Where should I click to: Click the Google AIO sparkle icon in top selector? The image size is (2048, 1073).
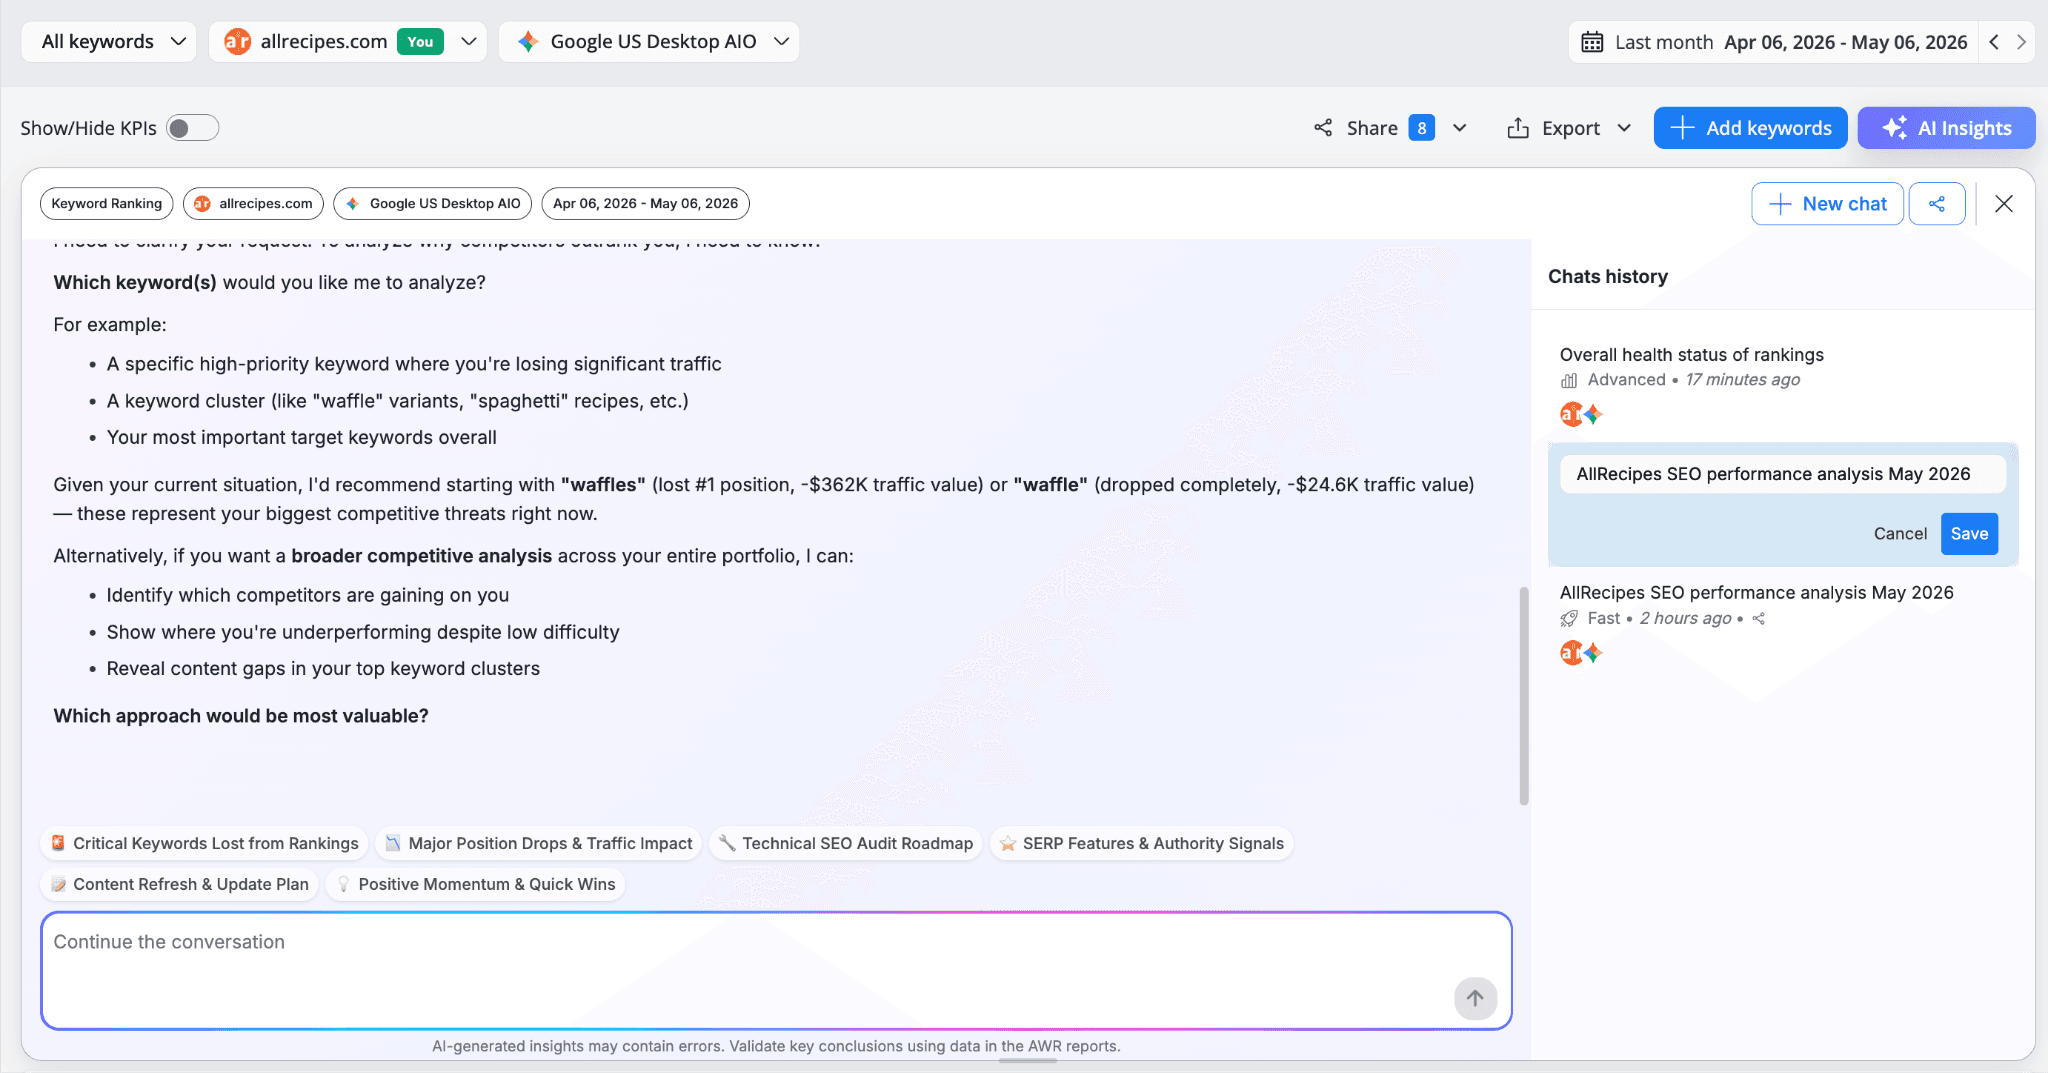click(x=528, y=42)
